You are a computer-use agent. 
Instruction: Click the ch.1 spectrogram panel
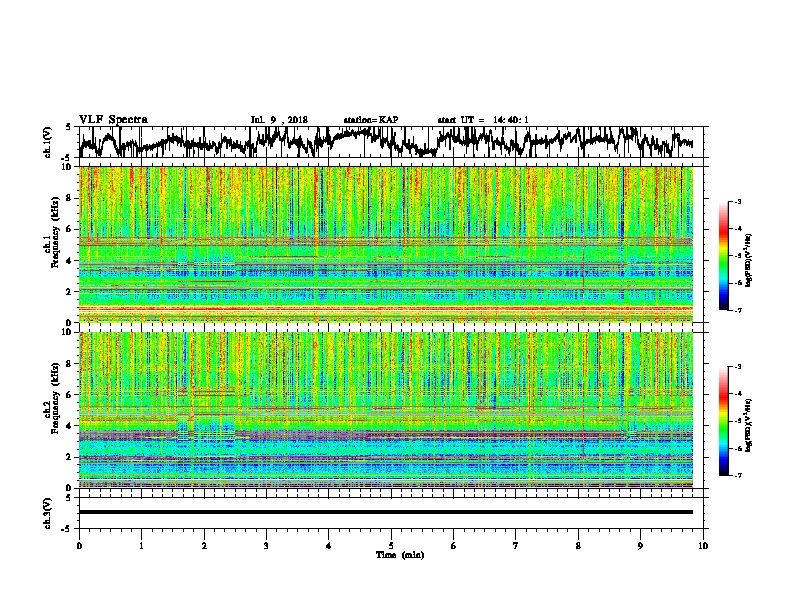(x=386, y=244)
